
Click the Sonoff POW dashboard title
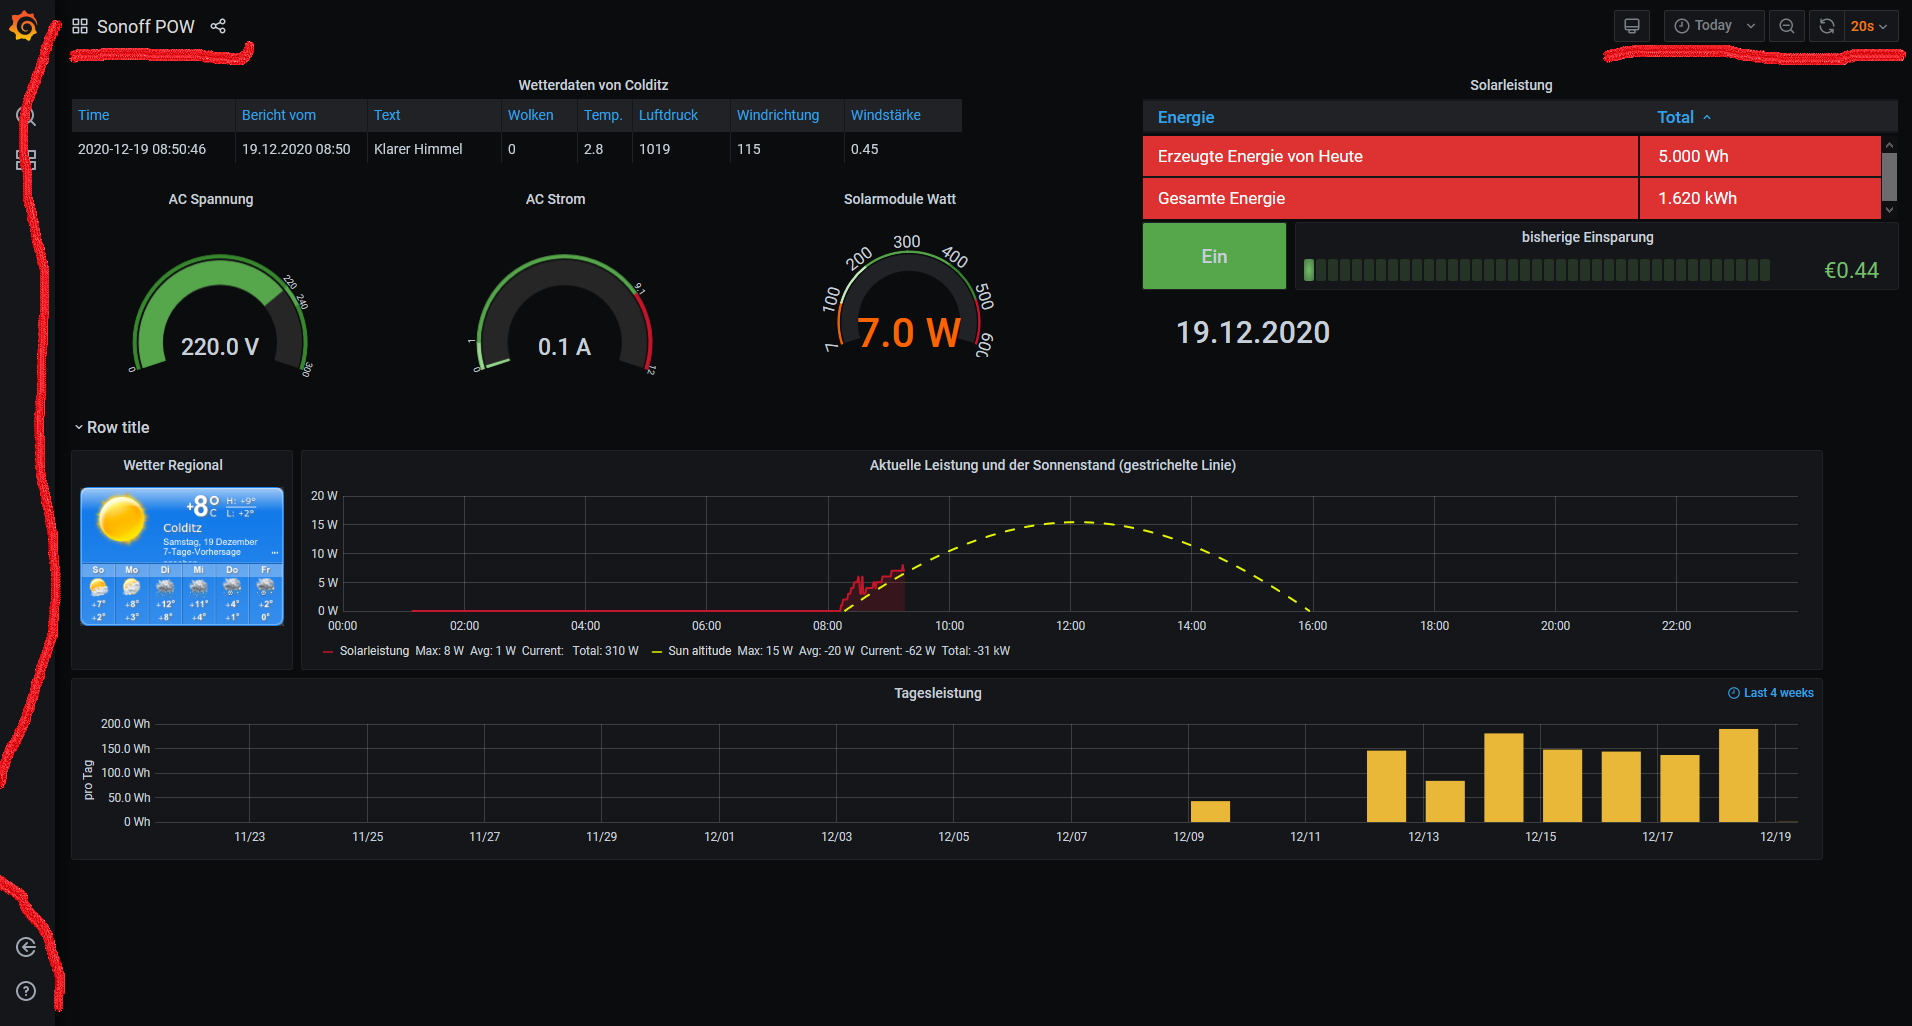pyautogui.click(x=145, y=26)
